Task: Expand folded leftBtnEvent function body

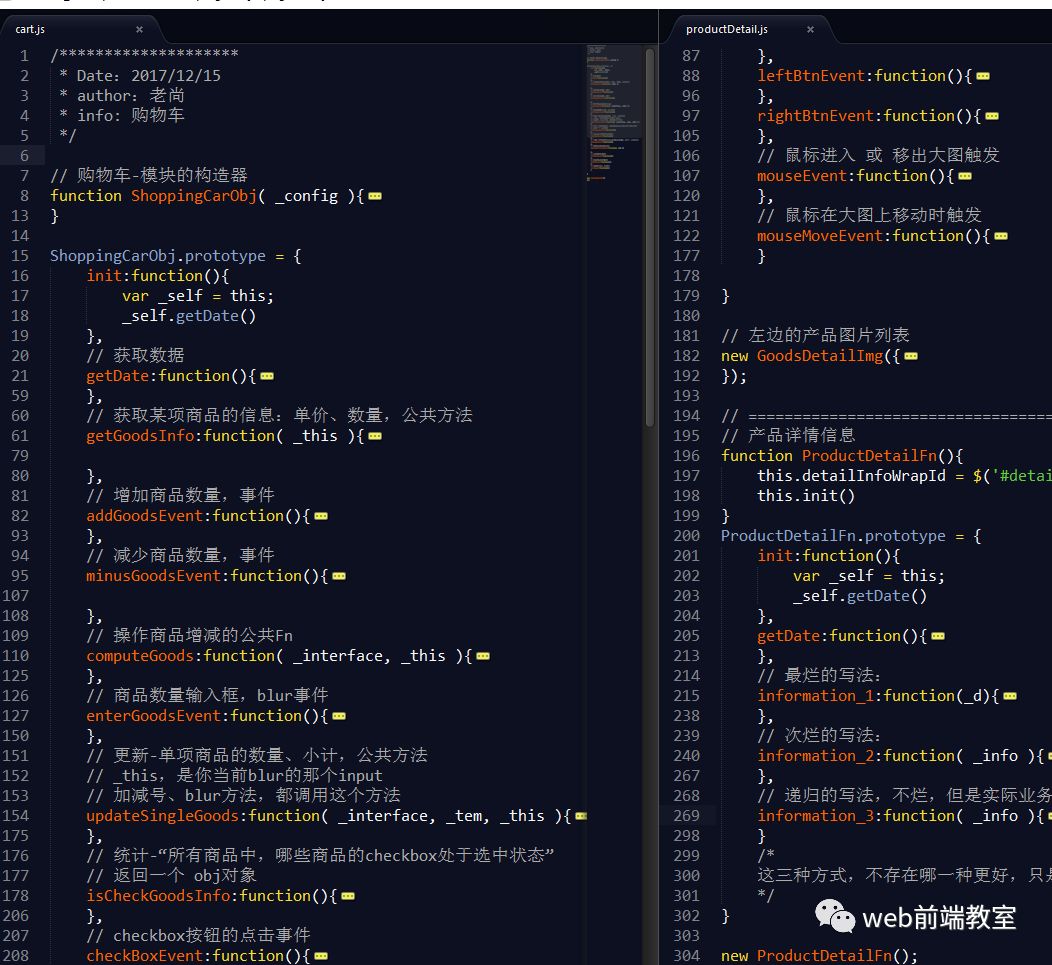Action: pyautogui.click(x=983, y=77)
